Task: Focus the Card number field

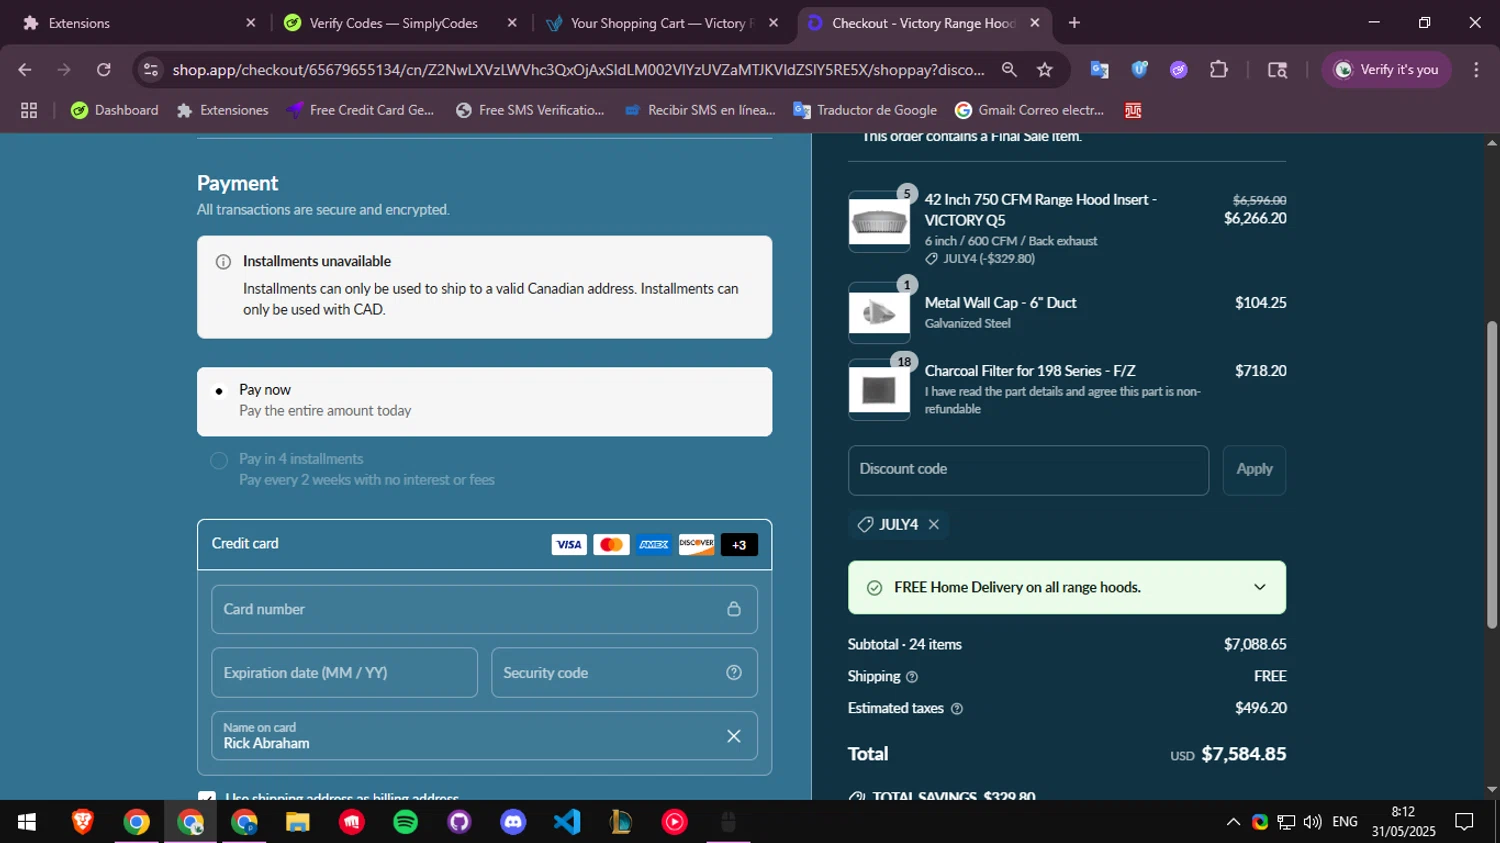Action: pos(484,609)
